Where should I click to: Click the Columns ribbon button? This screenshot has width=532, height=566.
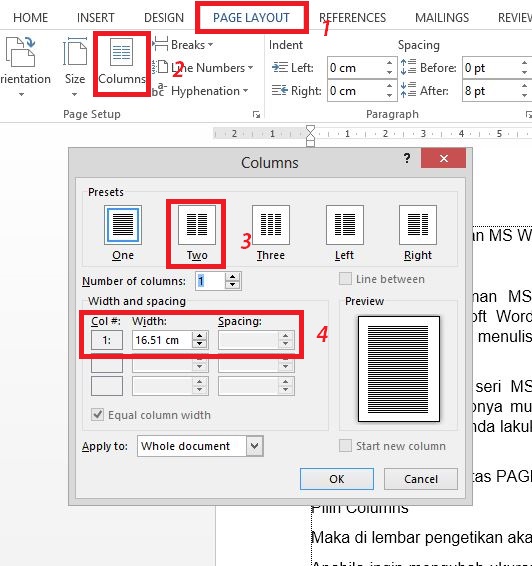[122, 64]
